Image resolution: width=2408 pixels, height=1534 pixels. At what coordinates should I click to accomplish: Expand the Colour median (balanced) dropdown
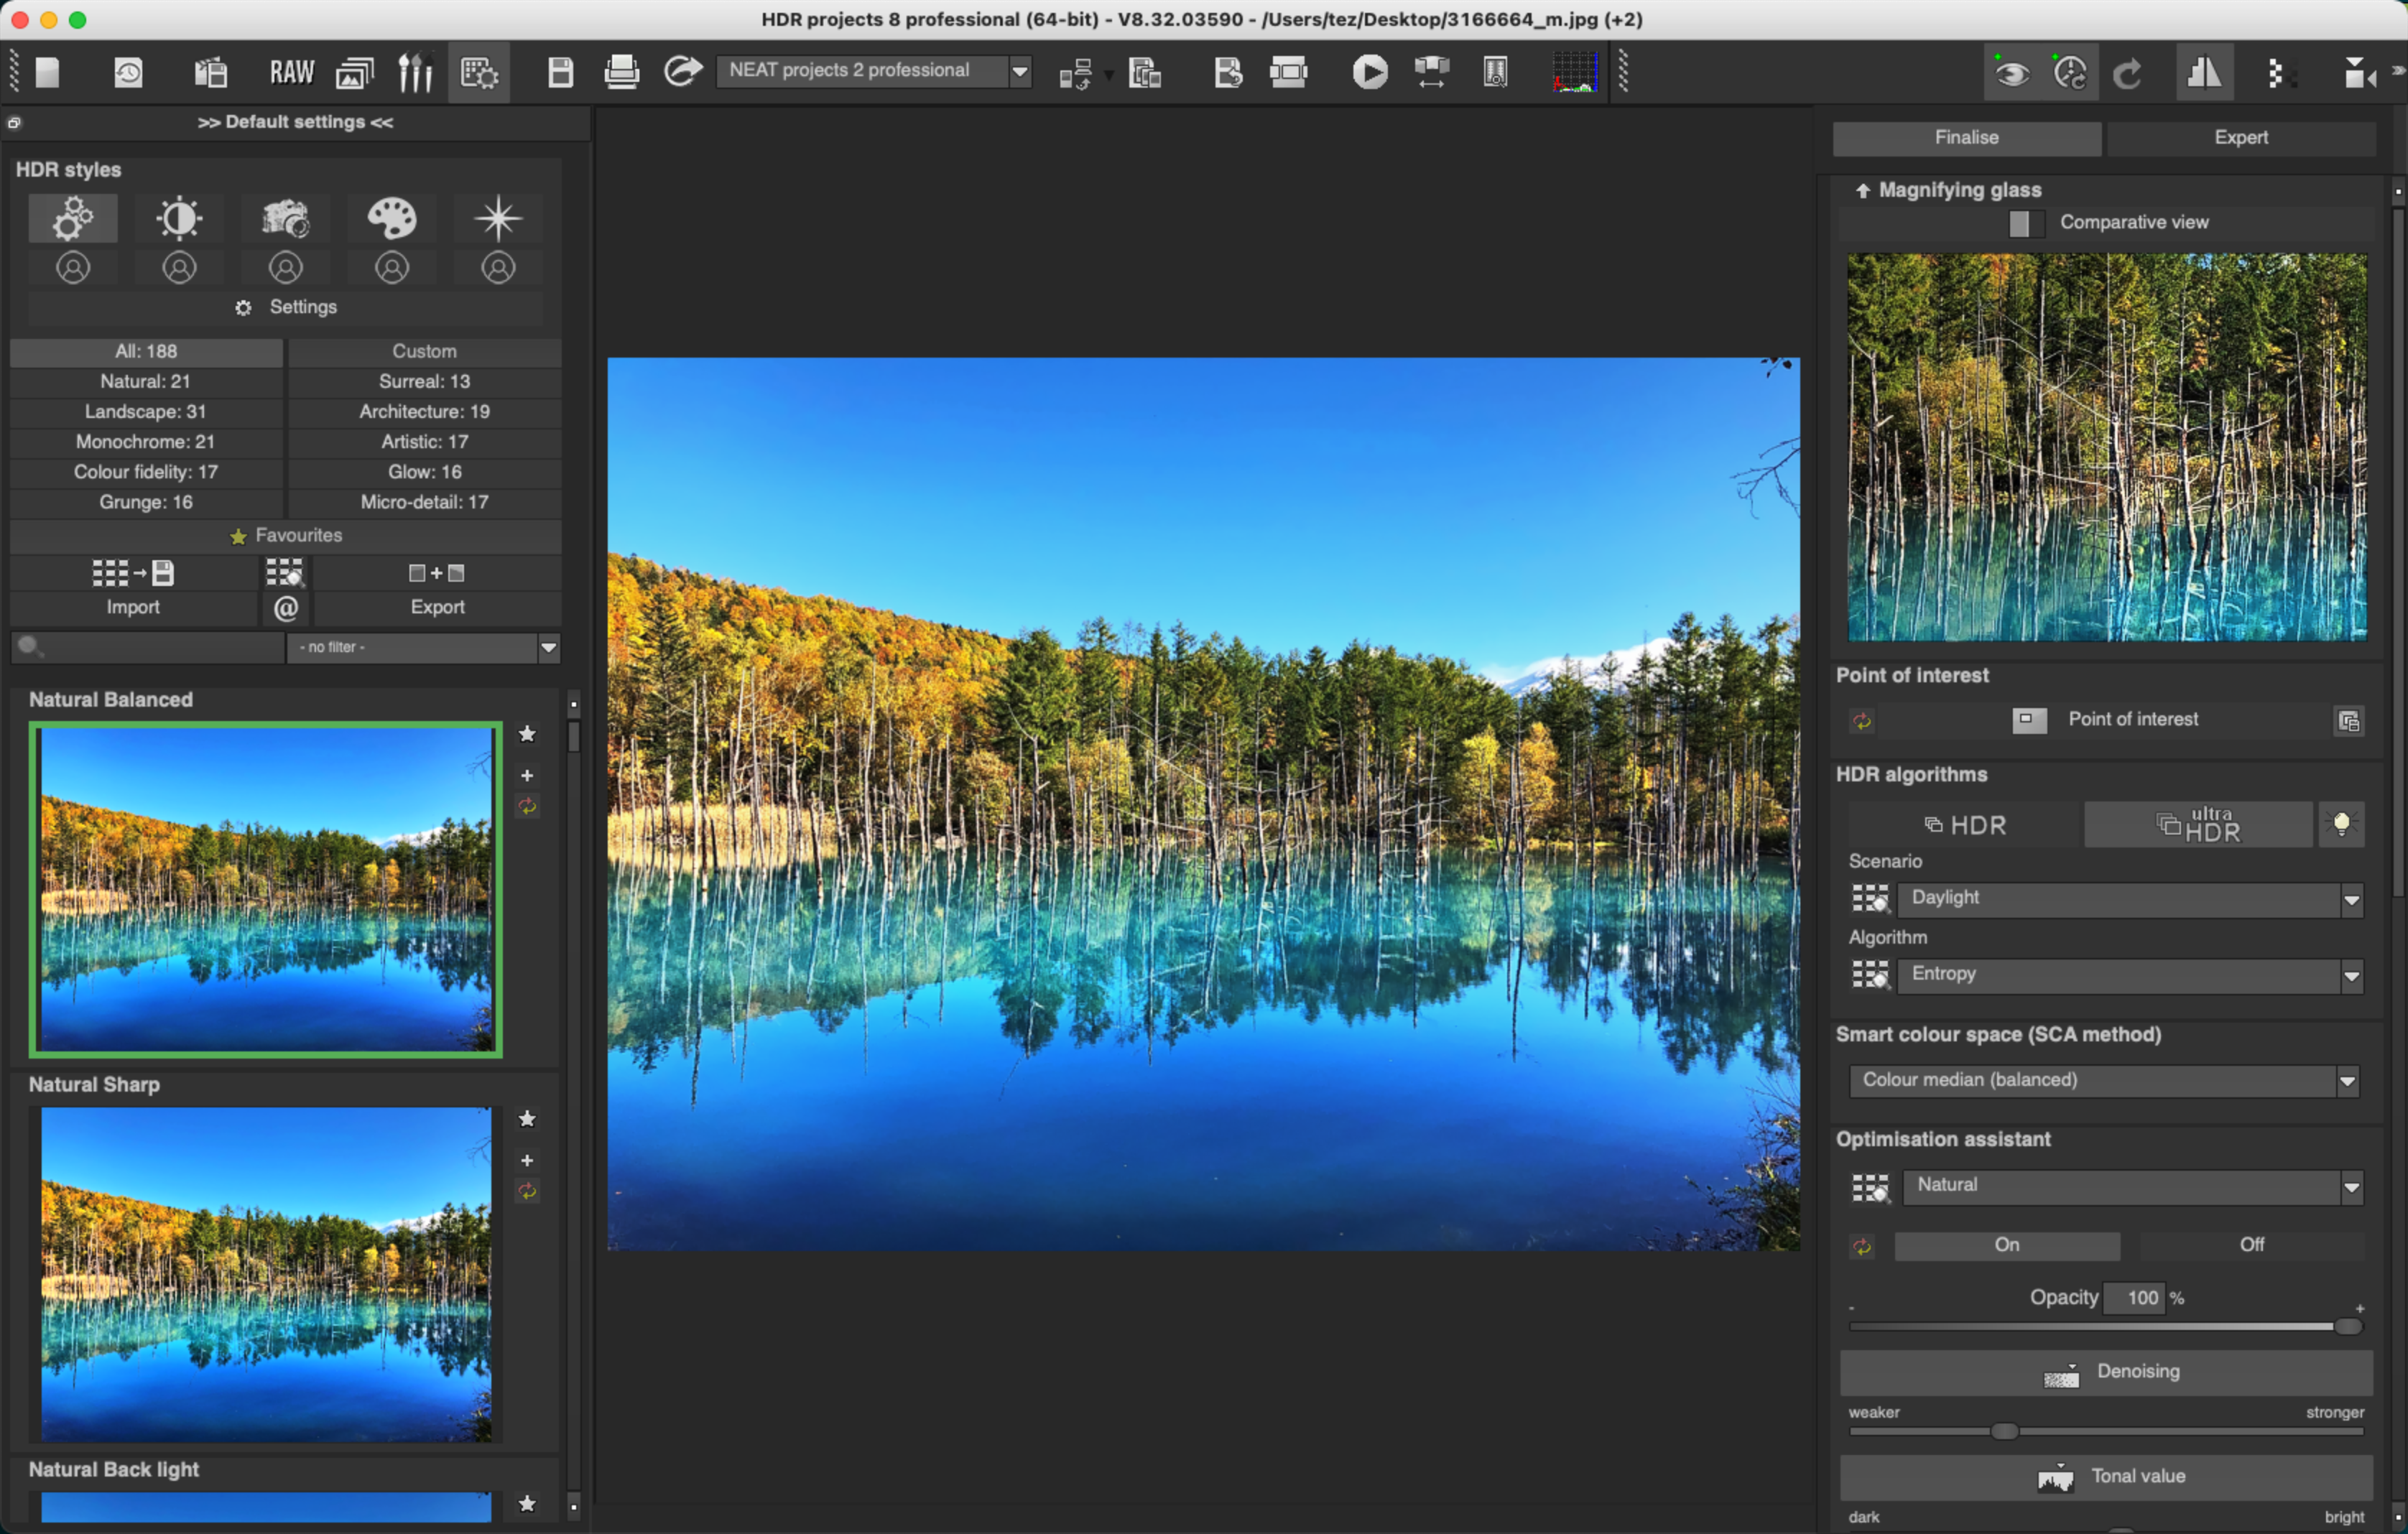pos(2348,1080)
